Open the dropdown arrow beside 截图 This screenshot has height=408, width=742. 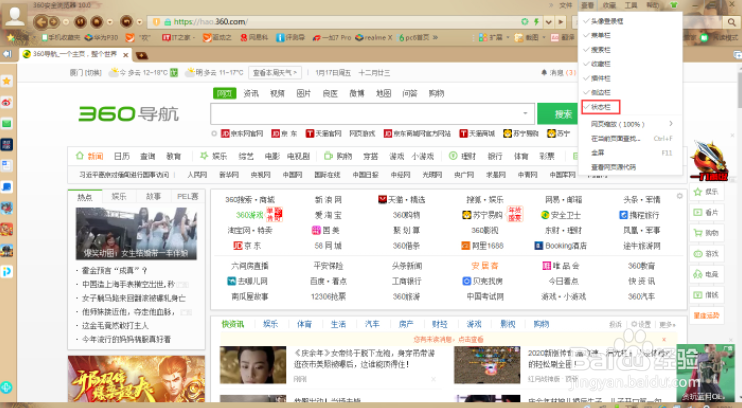(544, 37)
